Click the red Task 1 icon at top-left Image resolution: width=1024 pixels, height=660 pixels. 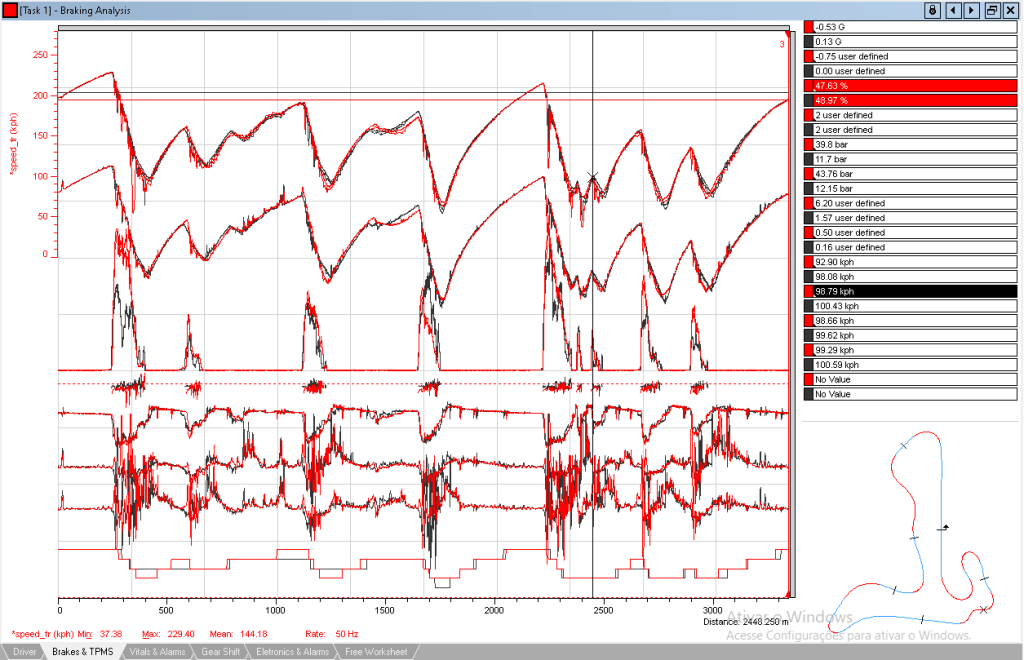pyautogui.click(x=9, y=10)
